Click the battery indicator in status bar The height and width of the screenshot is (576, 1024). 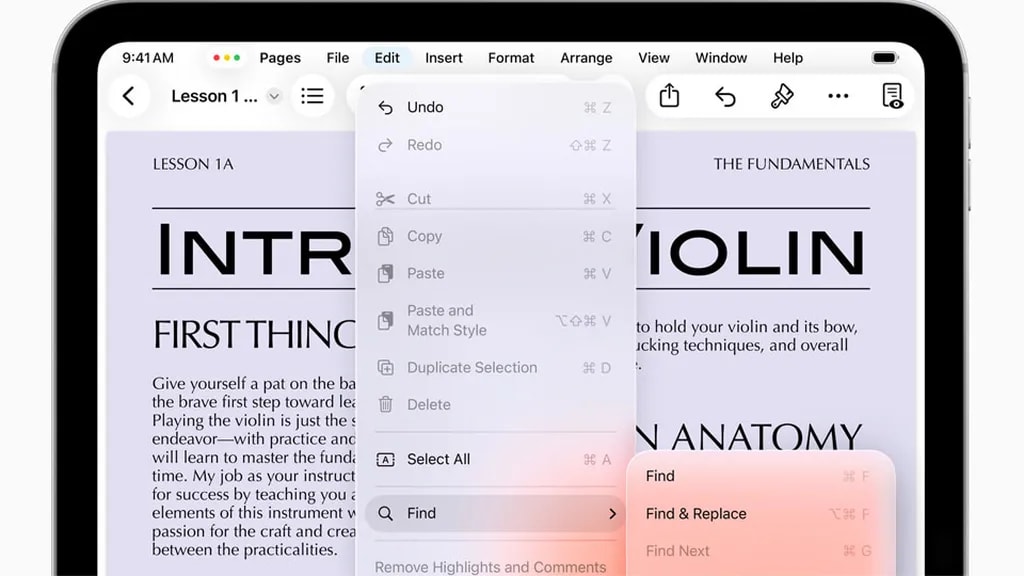pyautogui.click(x=885, y=58)
